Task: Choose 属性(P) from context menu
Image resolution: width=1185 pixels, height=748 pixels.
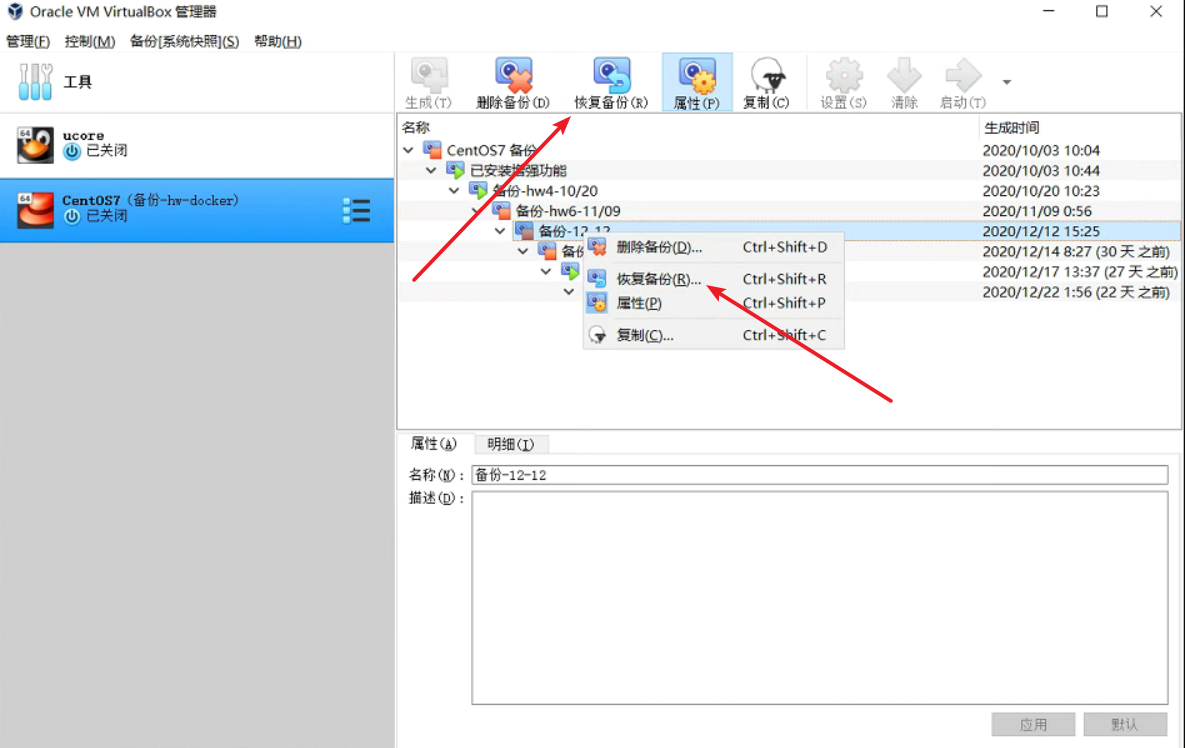Action: (713, 303)
